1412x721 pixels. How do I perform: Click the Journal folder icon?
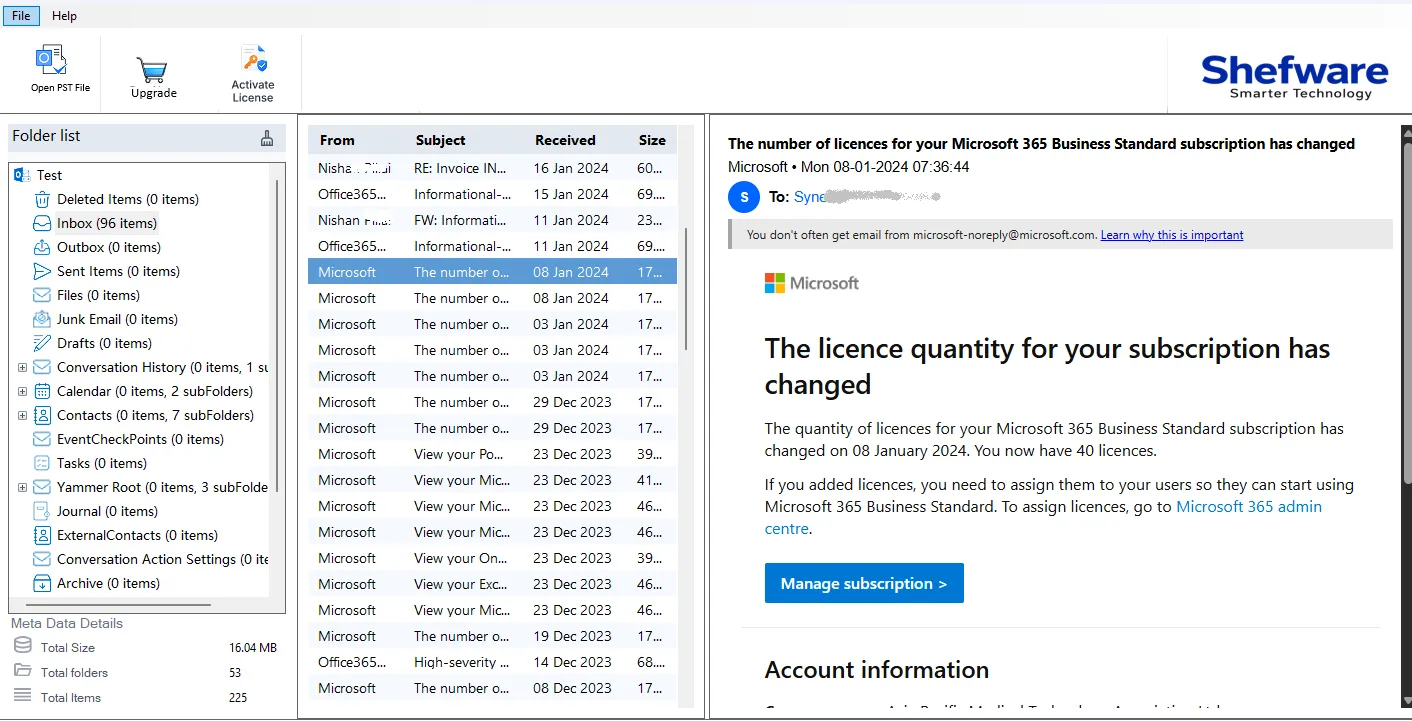tap(42, 511)
